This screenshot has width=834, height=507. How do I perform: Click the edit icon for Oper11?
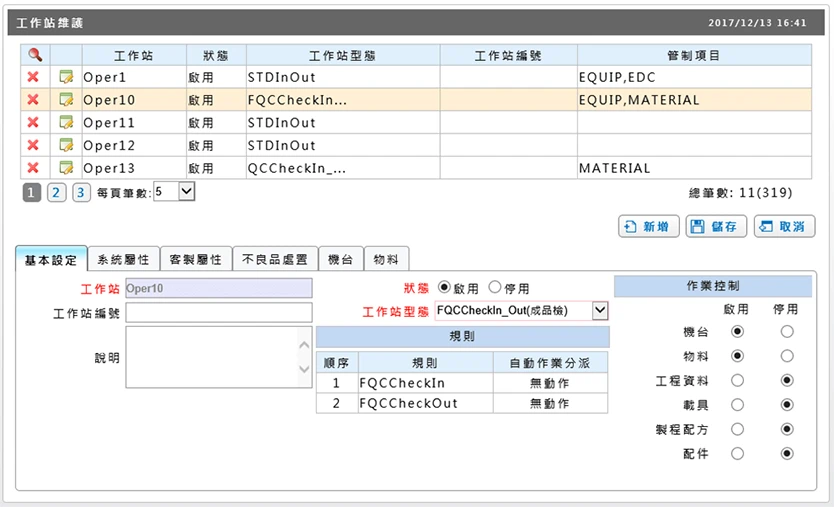(x=66, y=122)
